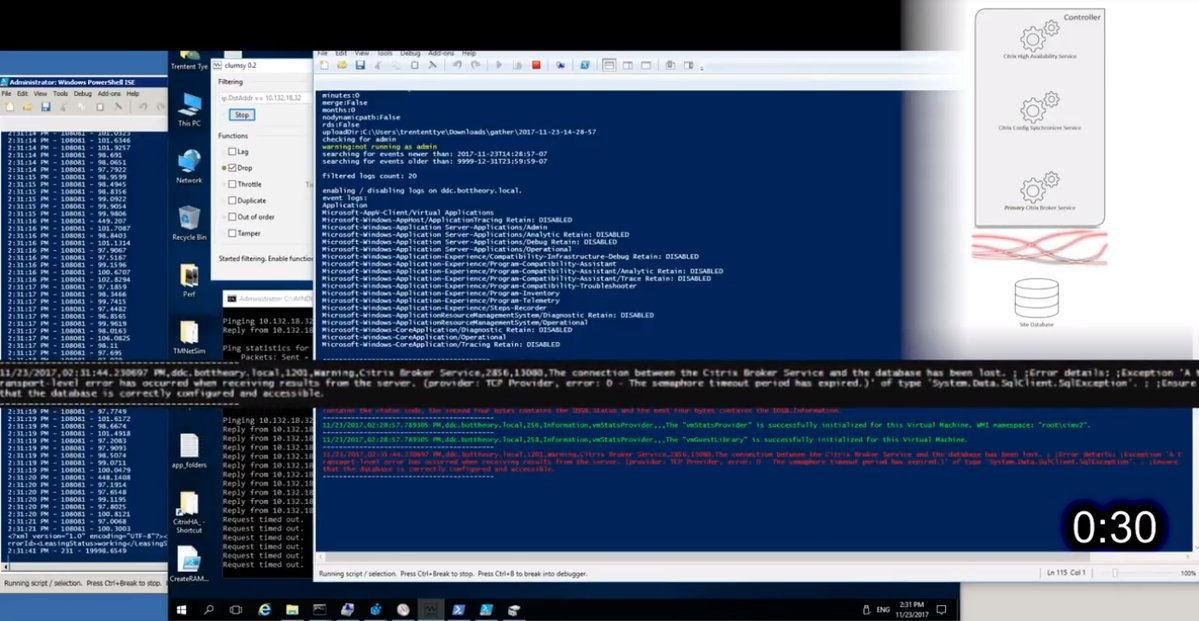Click the New script toolbar icon

[x=324, y=65]
